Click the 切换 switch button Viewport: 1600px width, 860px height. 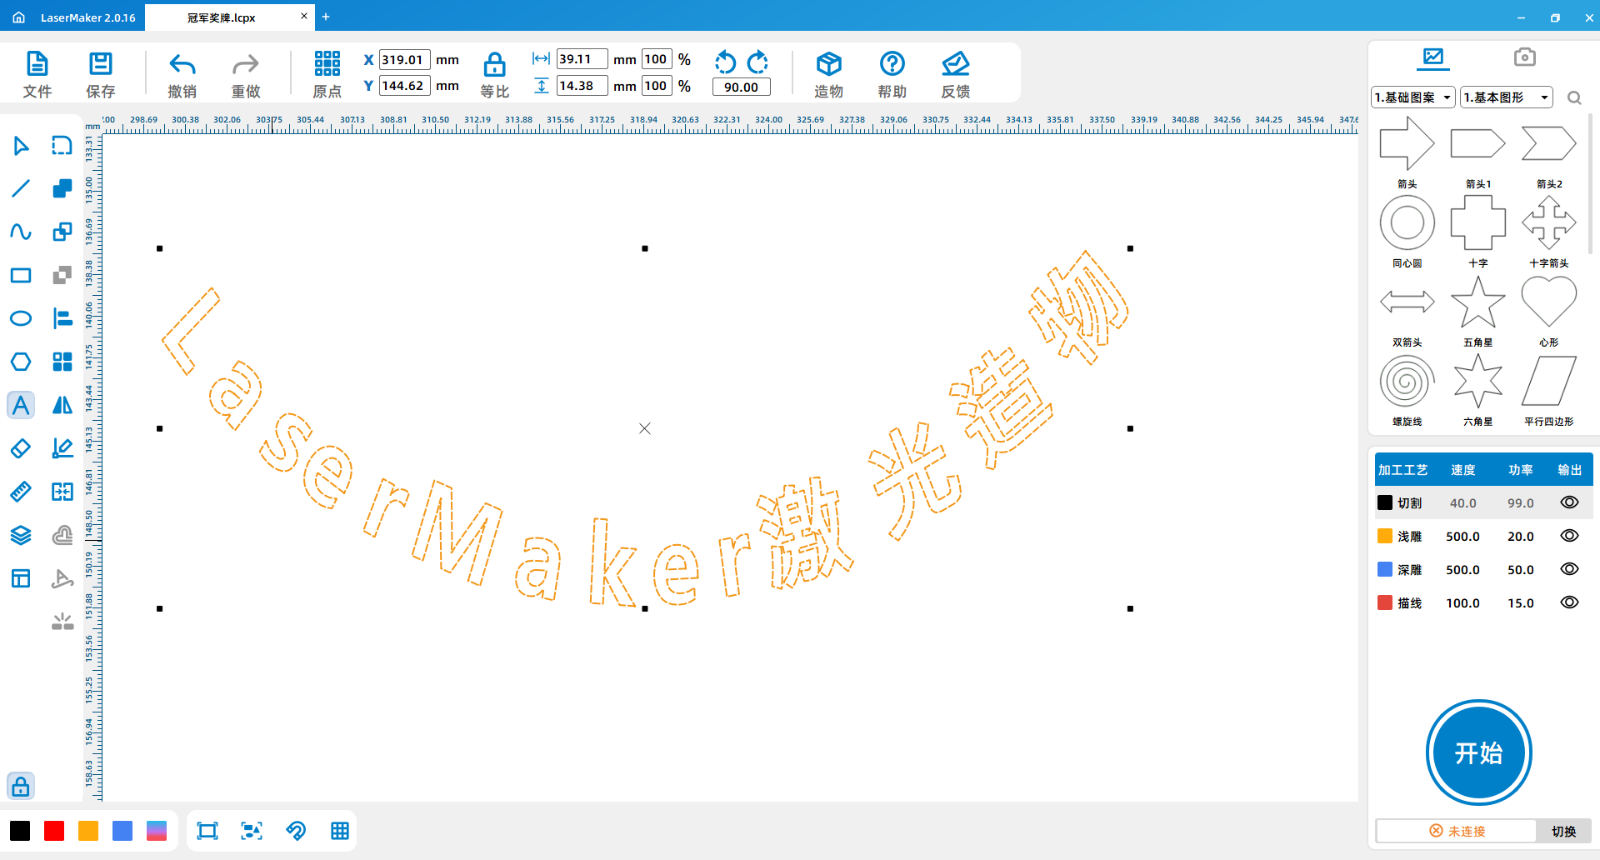point(1563,832)
